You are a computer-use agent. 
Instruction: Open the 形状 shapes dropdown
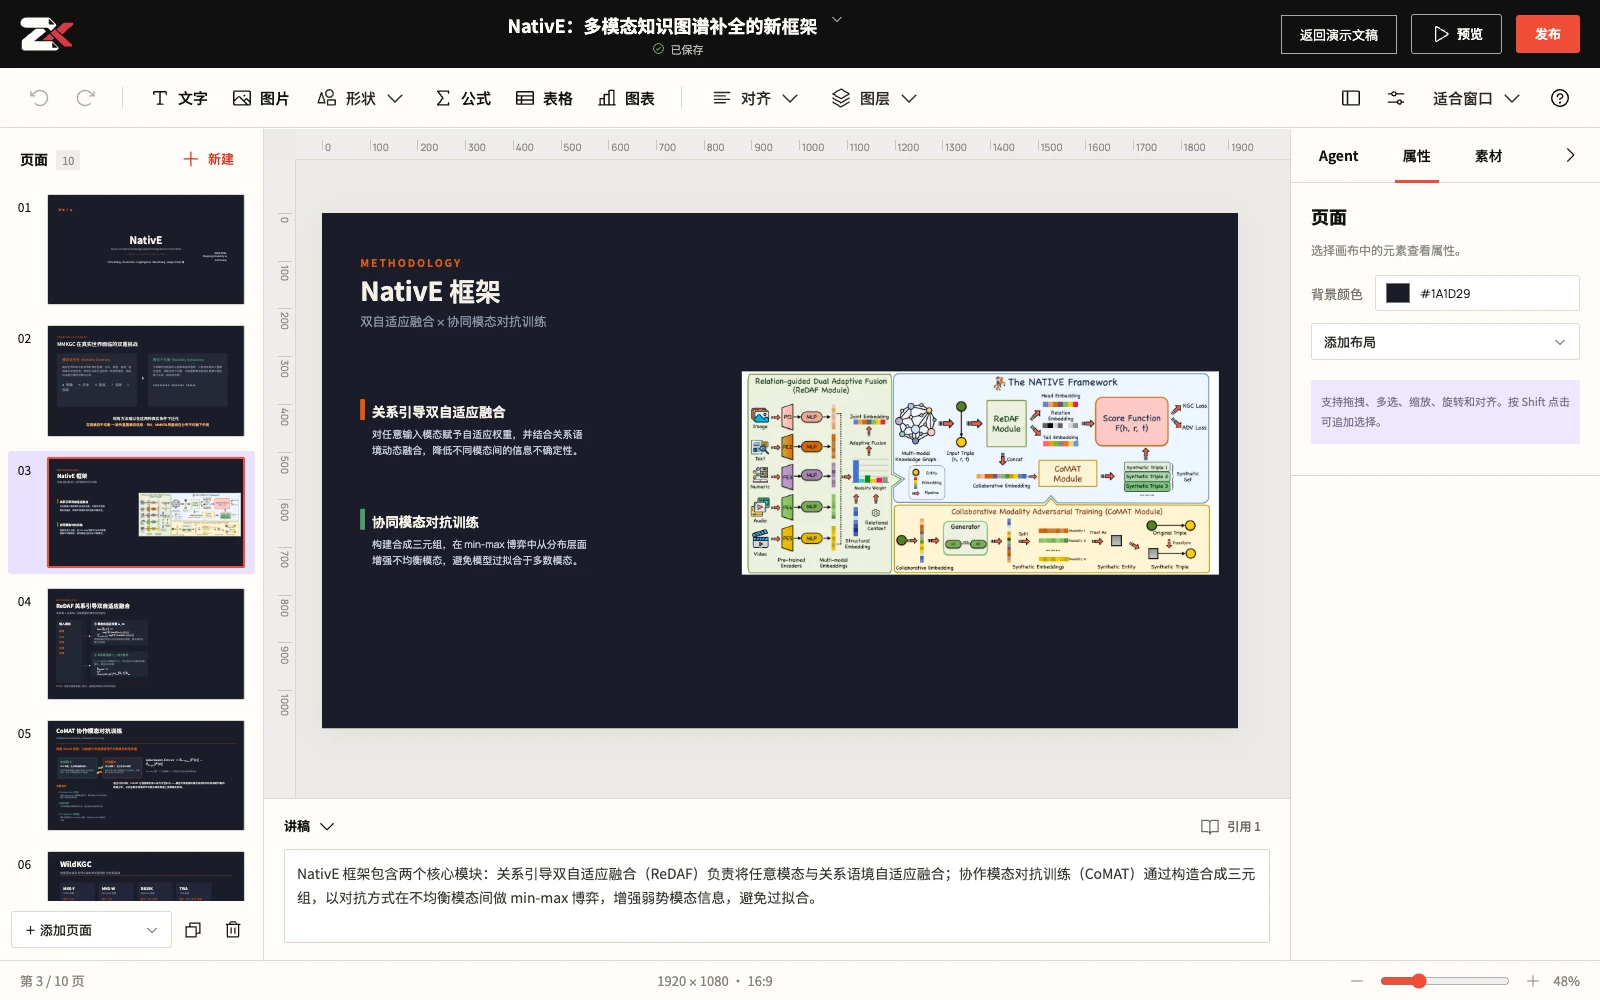coord(360,98)
